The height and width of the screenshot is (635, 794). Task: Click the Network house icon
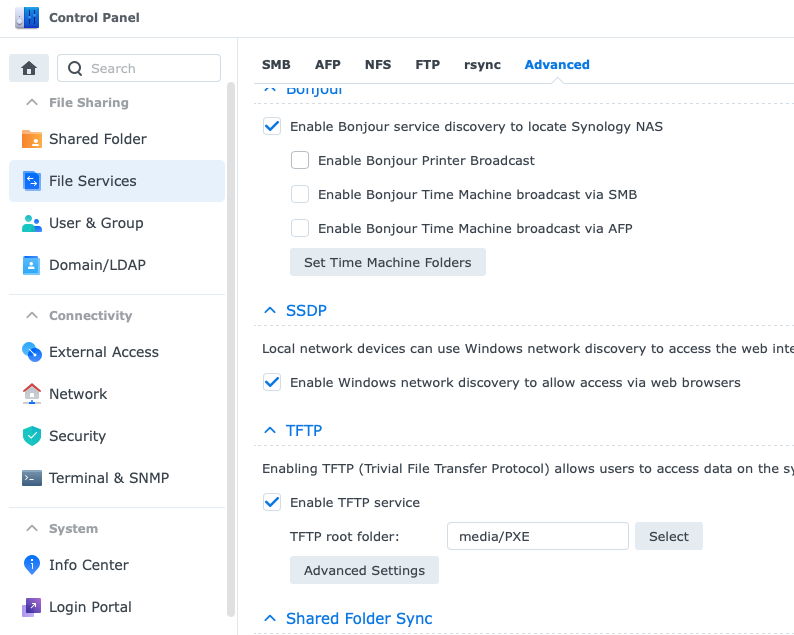pyautogui.click(x=32, y=394)
